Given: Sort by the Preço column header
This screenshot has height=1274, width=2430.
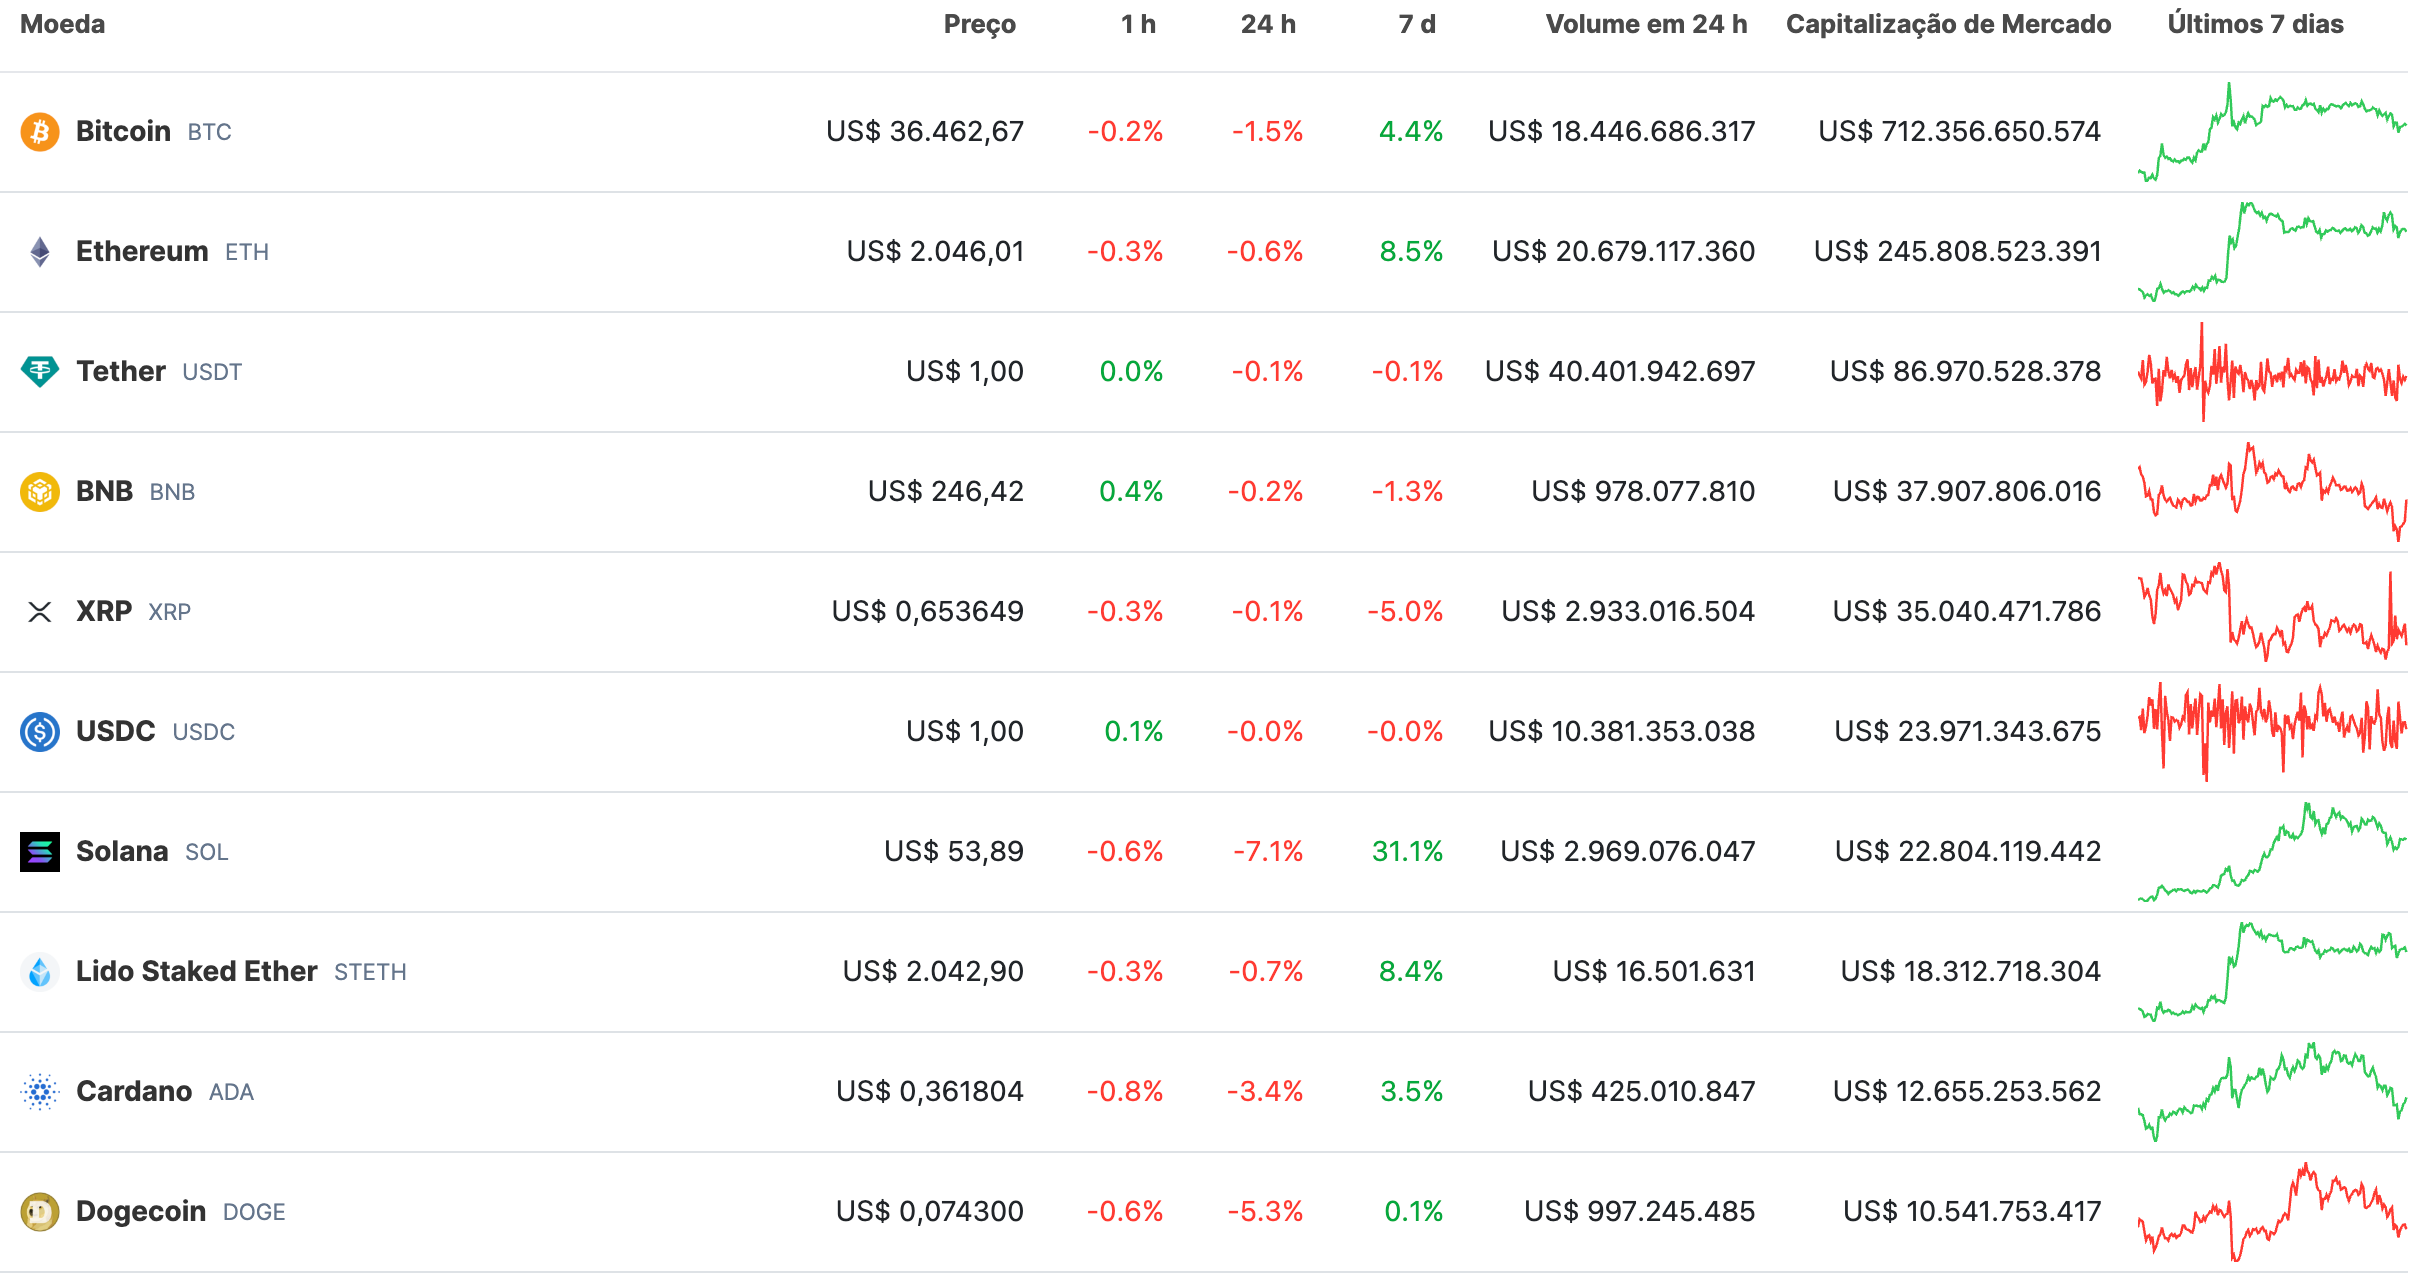Looking at the screenshot, I should coord(979,24).
